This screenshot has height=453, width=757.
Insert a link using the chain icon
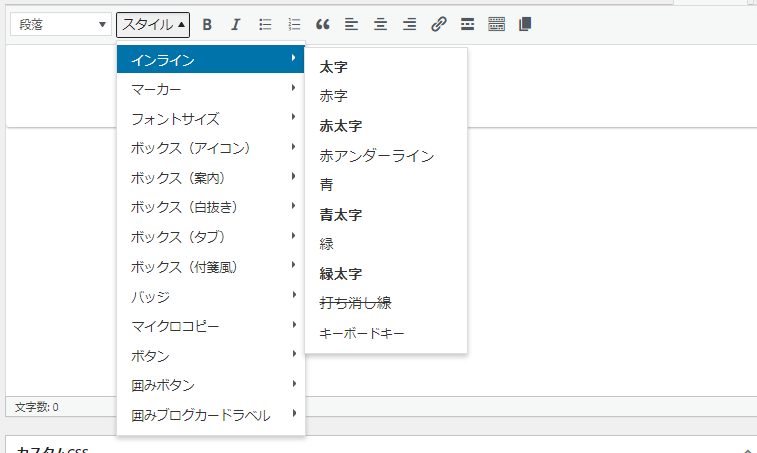438,24
